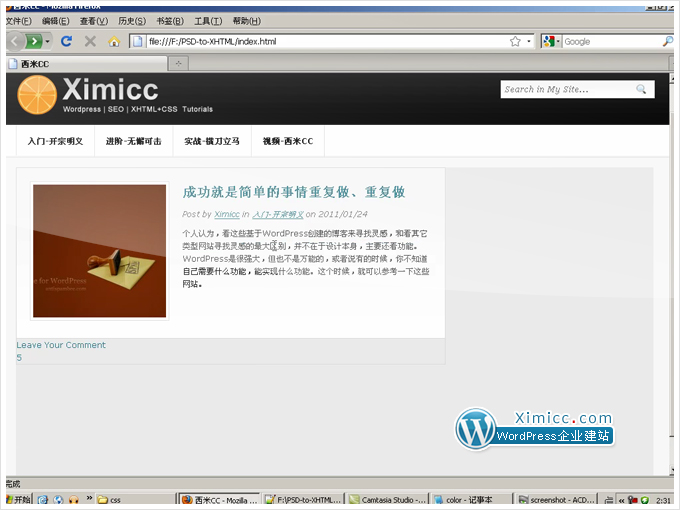The image size is (680, 510).
Task: Expand hidden tray icons chevron
Action: click(621, 500)
